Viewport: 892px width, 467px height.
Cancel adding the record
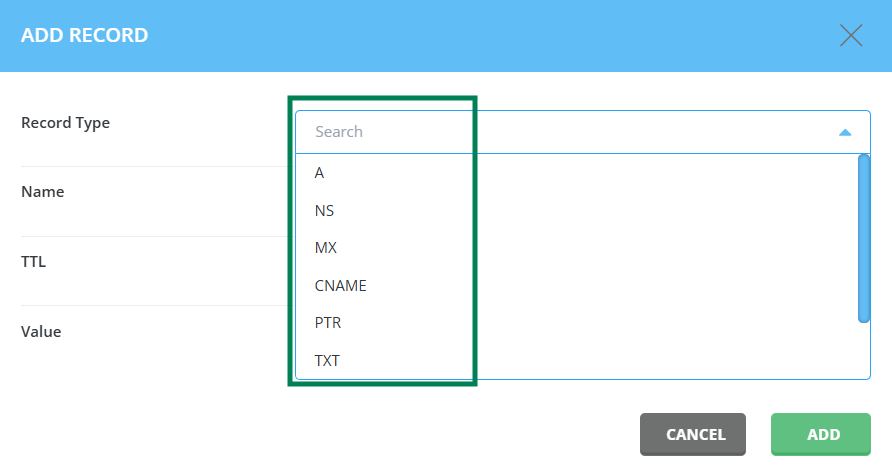click(692, 435)
